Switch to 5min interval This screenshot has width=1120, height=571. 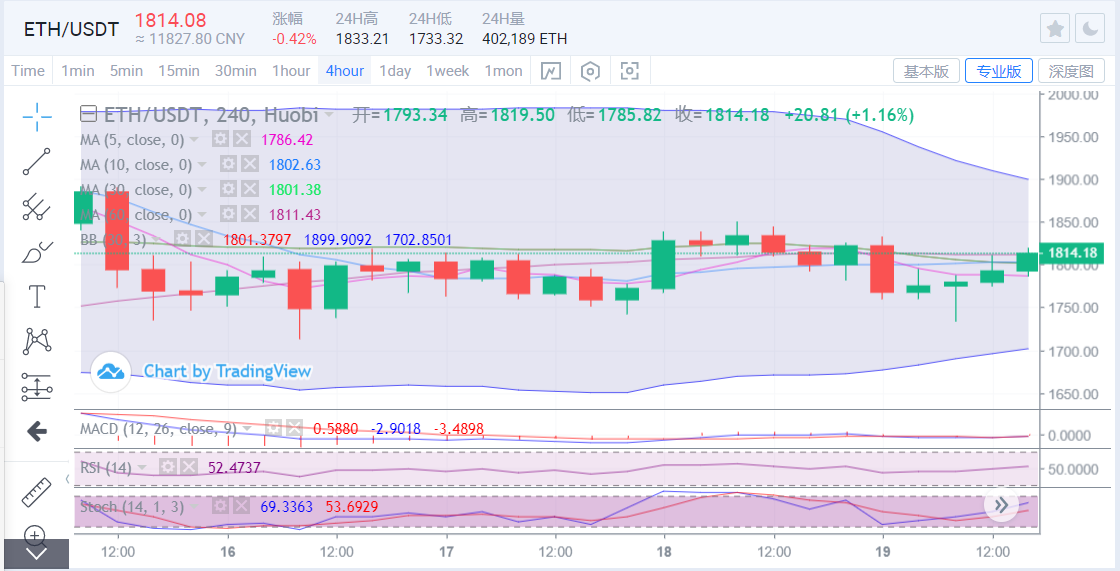click(x=126, y=71)
